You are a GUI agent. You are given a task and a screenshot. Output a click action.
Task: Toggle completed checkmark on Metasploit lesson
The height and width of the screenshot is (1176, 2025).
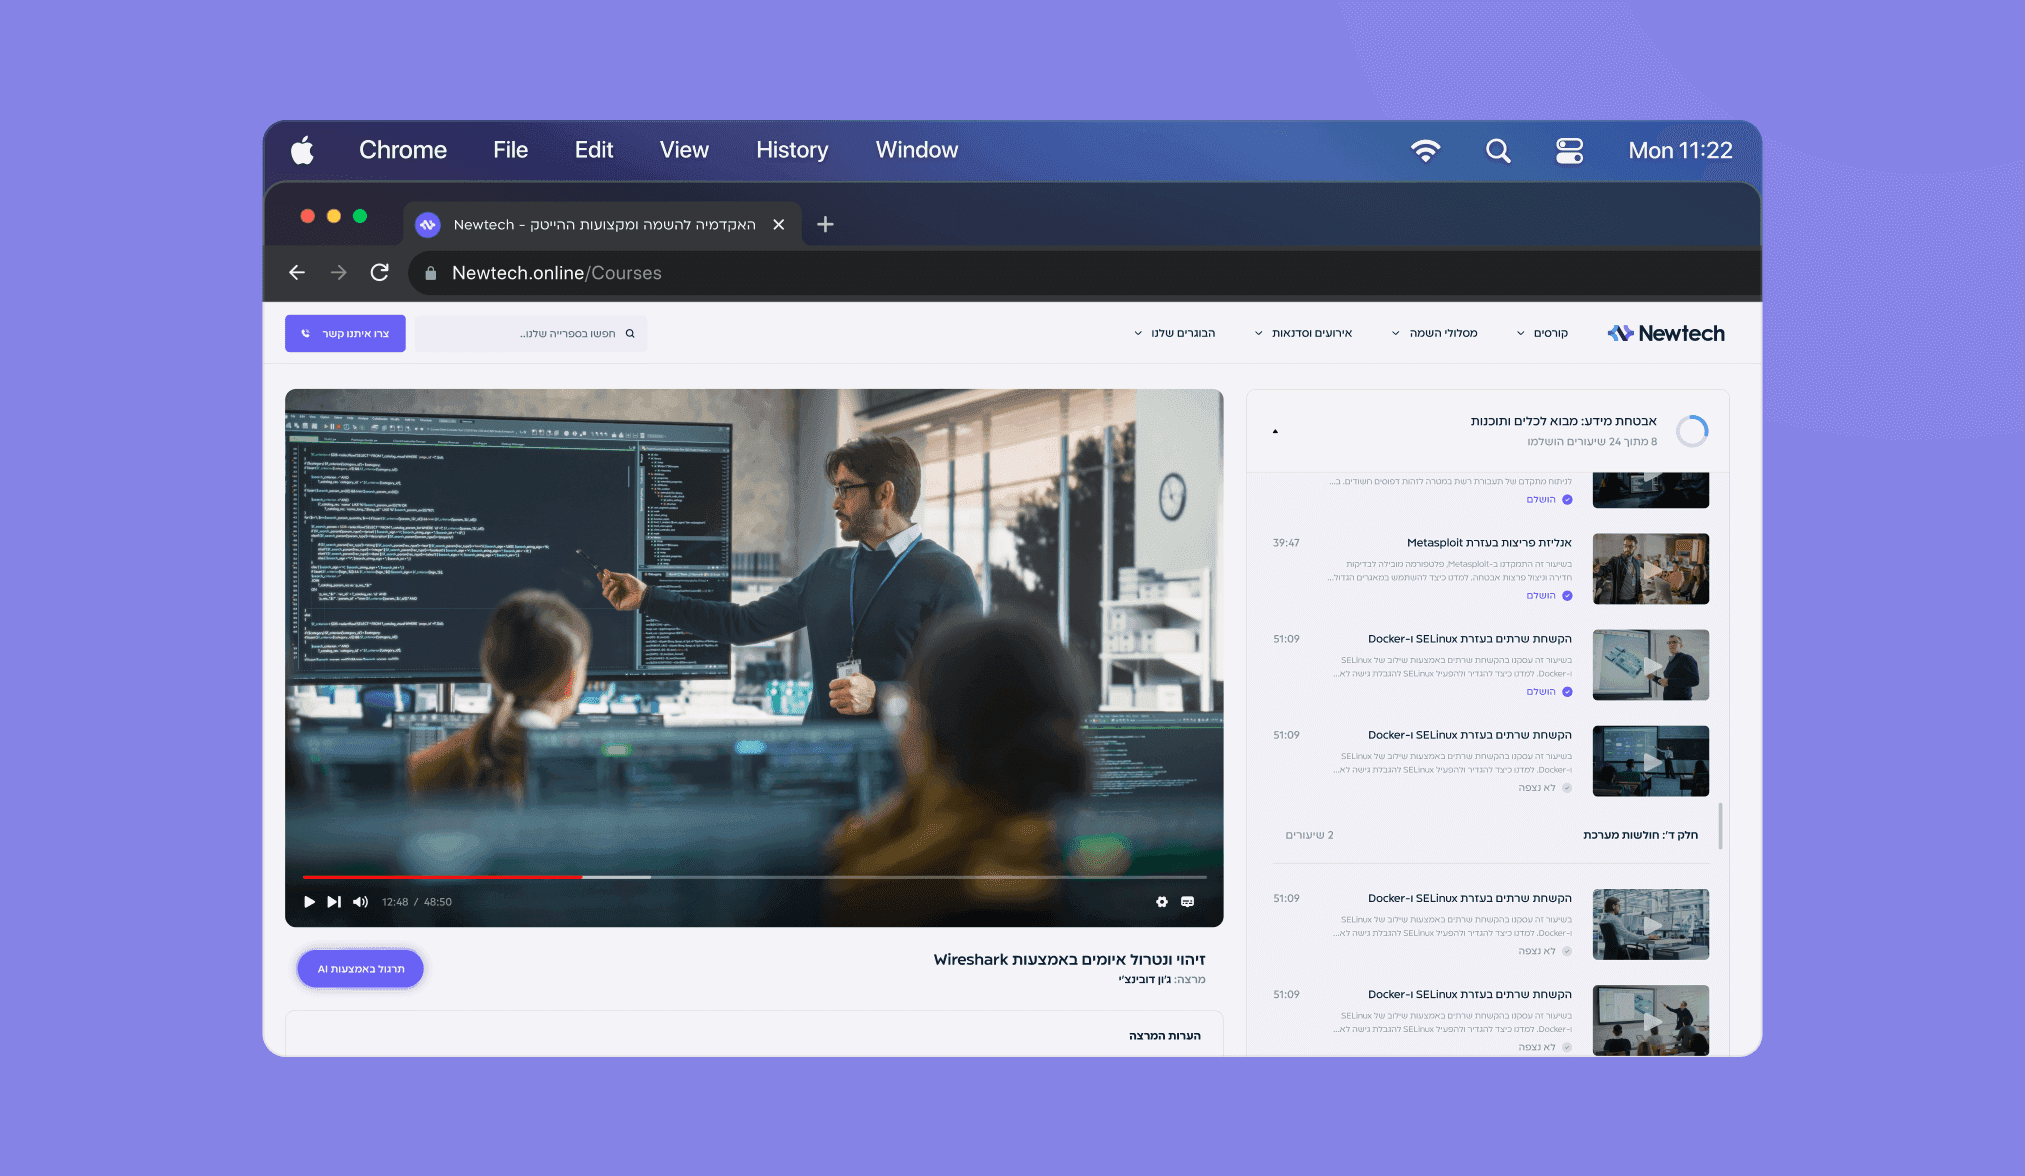coord(1567,596)
